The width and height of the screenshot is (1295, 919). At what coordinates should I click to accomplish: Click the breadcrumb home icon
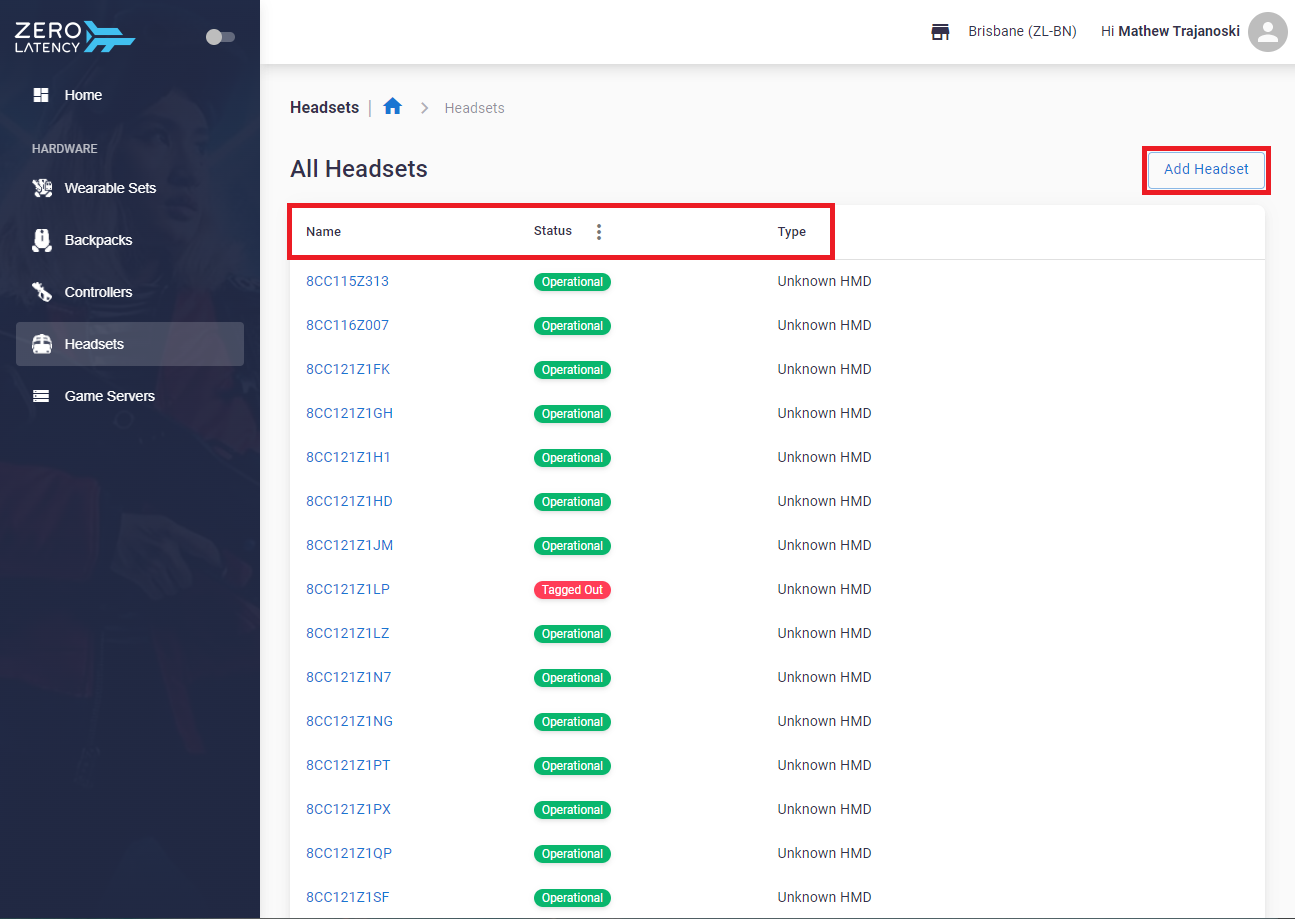pyautogui.click(x=392, y=106)
